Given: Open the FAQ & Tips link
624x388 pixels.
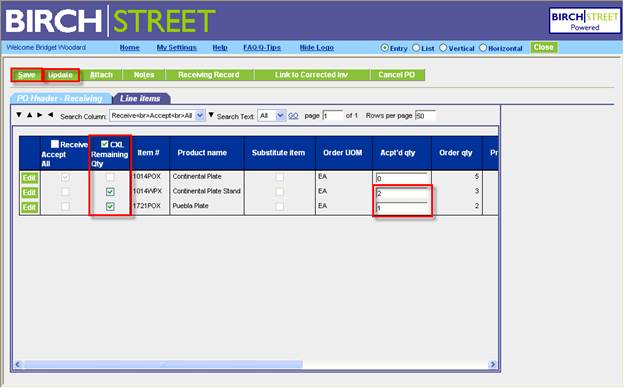Looking at the screenshot, I should [x=262, y=48].
